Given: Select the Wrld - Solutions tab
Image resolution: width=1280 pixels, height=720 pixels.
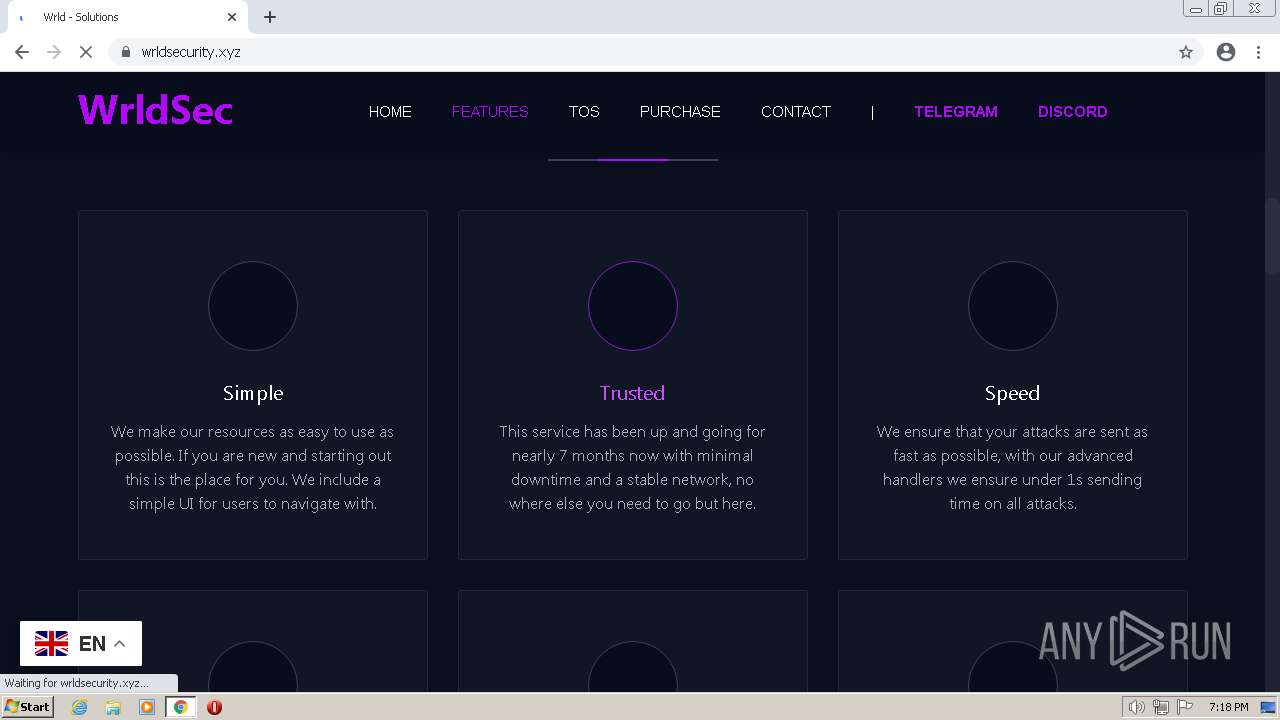Looking at the screenshot, I should (126, 17).
